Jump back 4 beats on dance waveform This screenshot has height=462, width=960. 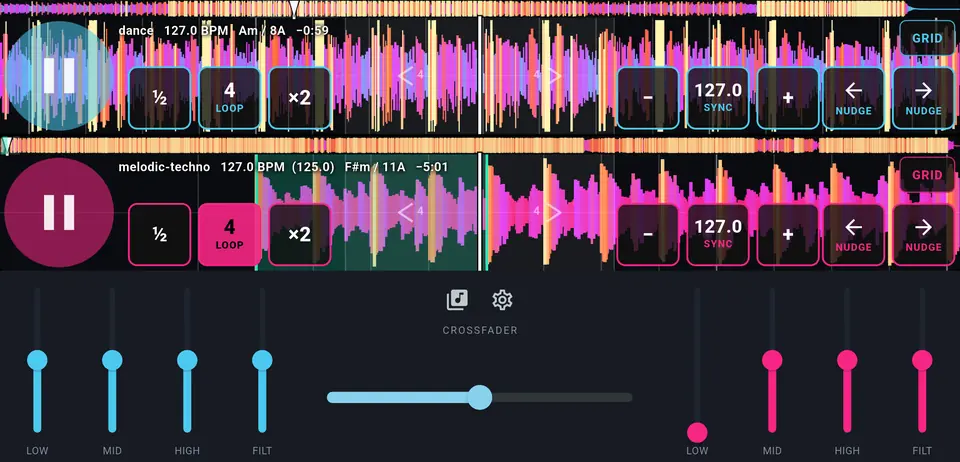(x=411, y=75)
